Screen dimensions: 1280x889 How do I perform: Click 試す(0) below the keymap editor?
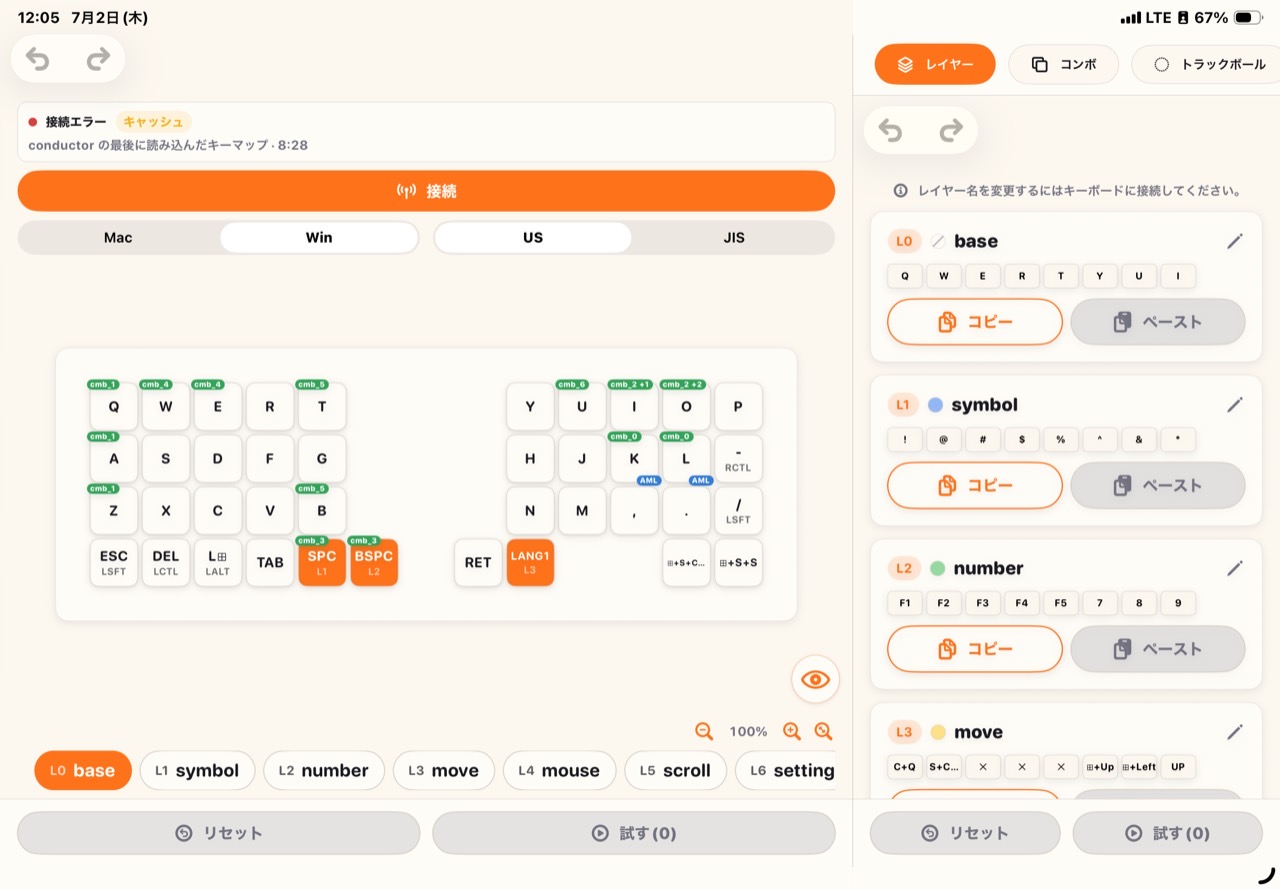click(634, 833)
